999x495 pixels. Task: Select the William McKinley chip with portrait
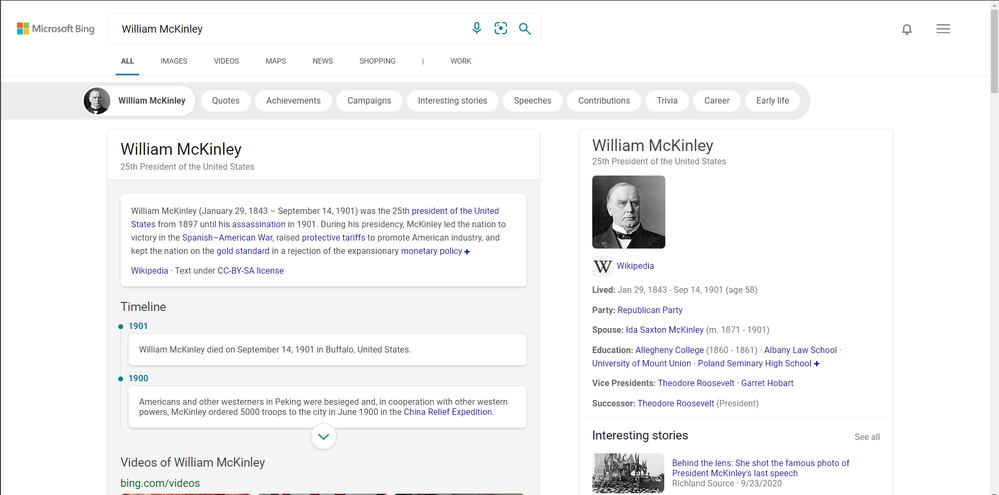(x=139, y=101)
